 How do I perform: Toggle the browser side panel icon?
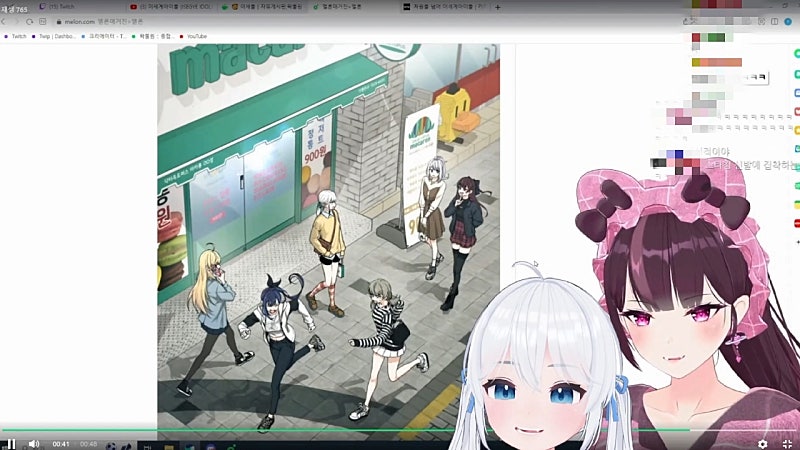point(774,21)
